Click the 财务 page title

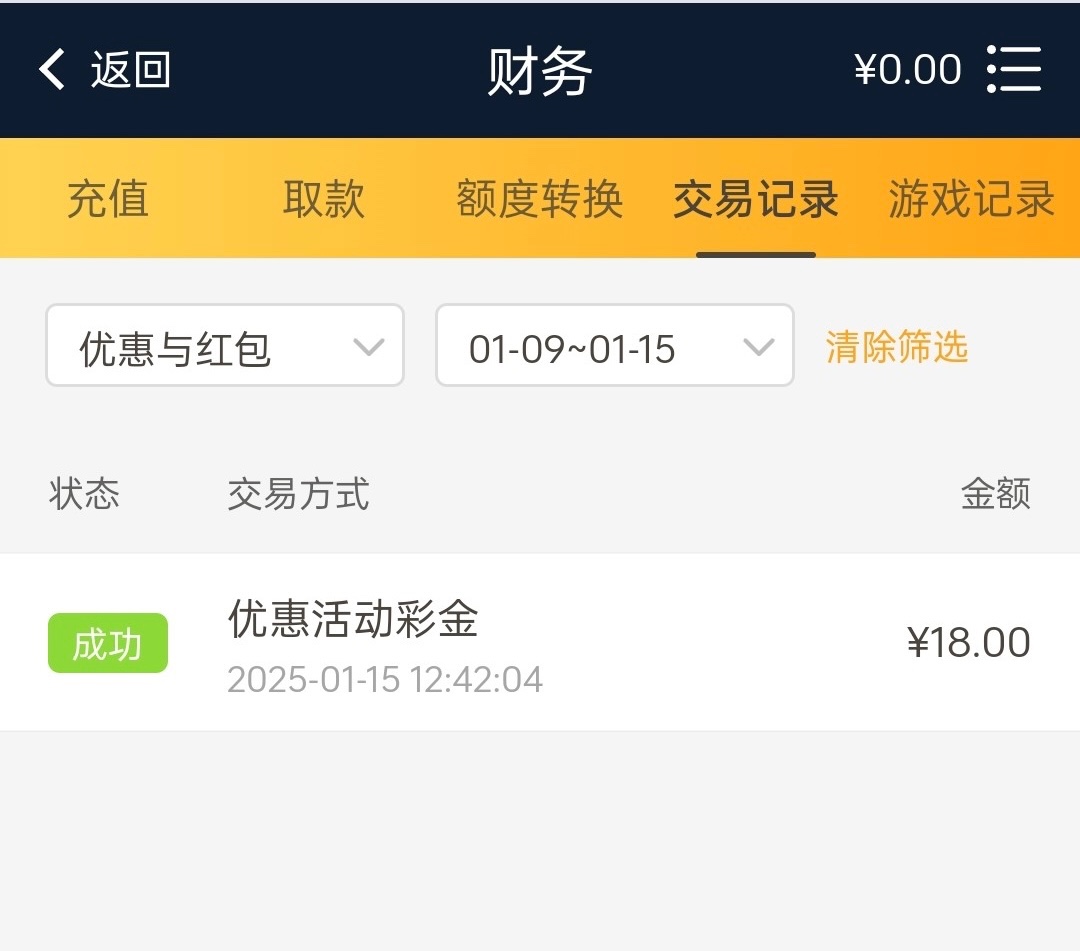click(x=540, y=72)
